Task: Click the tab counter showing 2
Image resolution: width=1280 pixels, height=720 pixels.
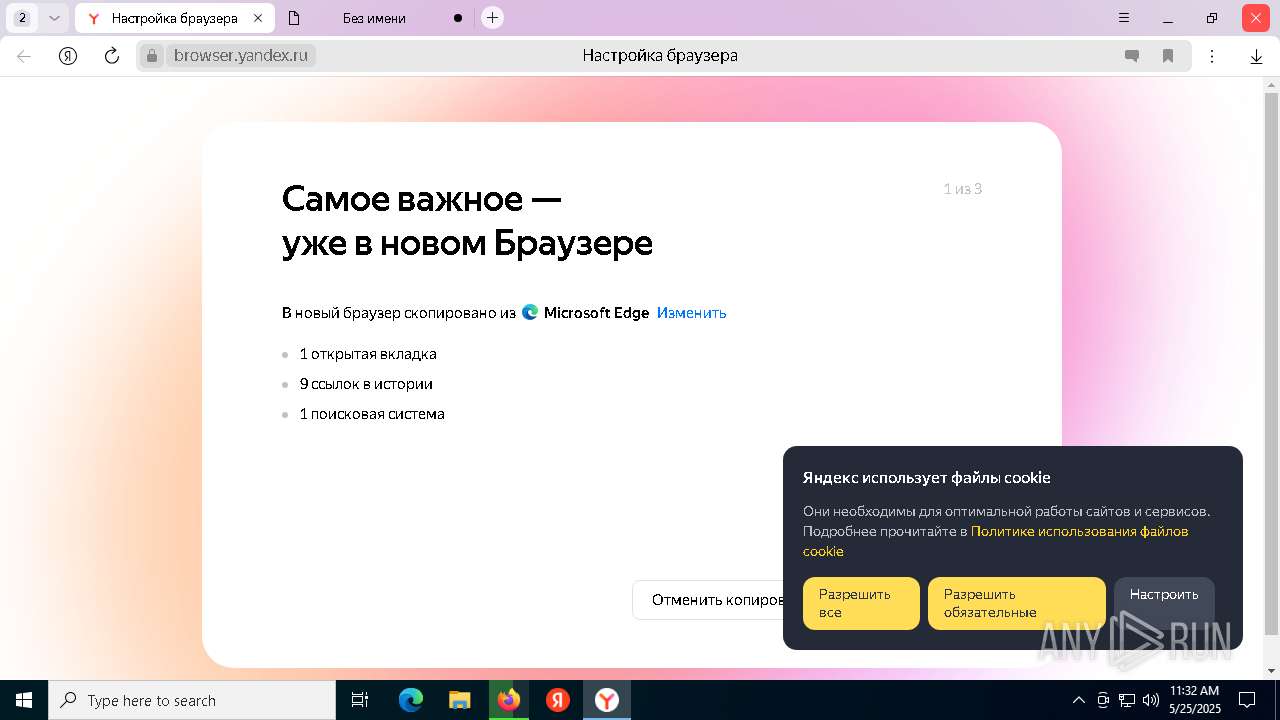Action: tap(23, 18)
